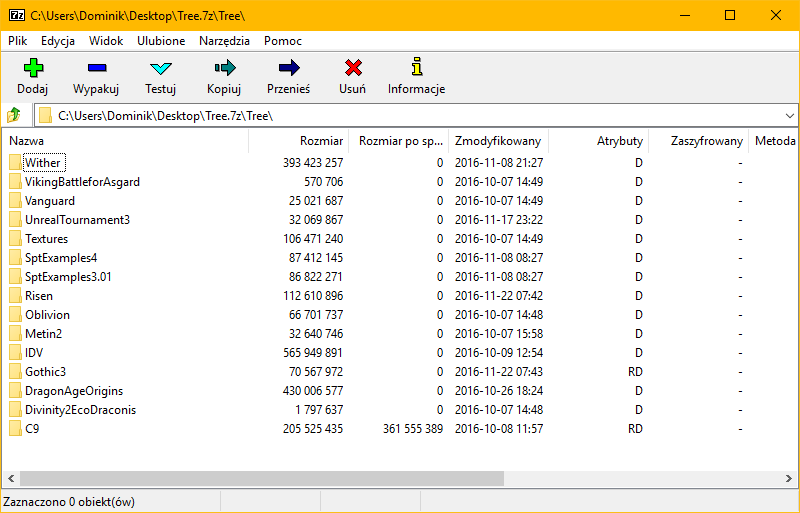
Task: Click the horizontal scrollbar right arrow
Action: click(x=792, y=478)
